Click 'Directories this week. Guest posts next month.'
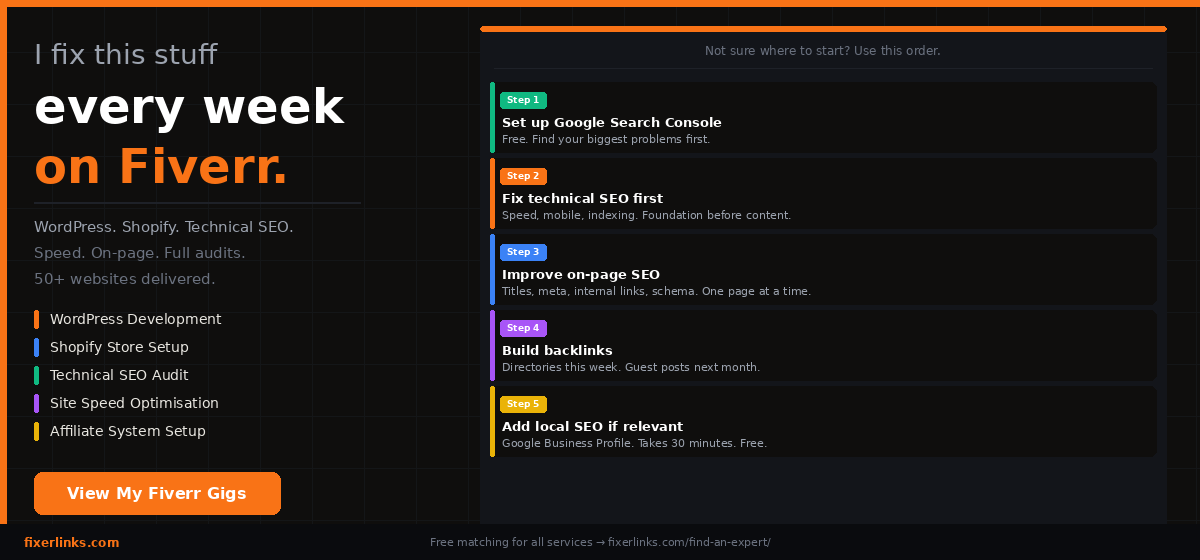This screenshot has width=1200, height=560. 631,367
